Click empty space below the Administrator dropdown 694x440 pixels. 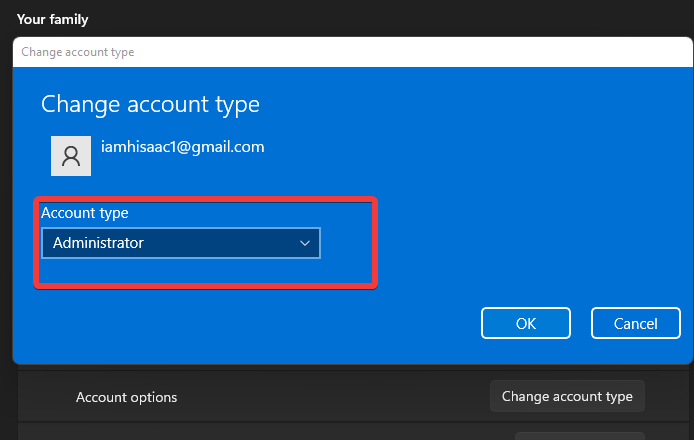181,270
